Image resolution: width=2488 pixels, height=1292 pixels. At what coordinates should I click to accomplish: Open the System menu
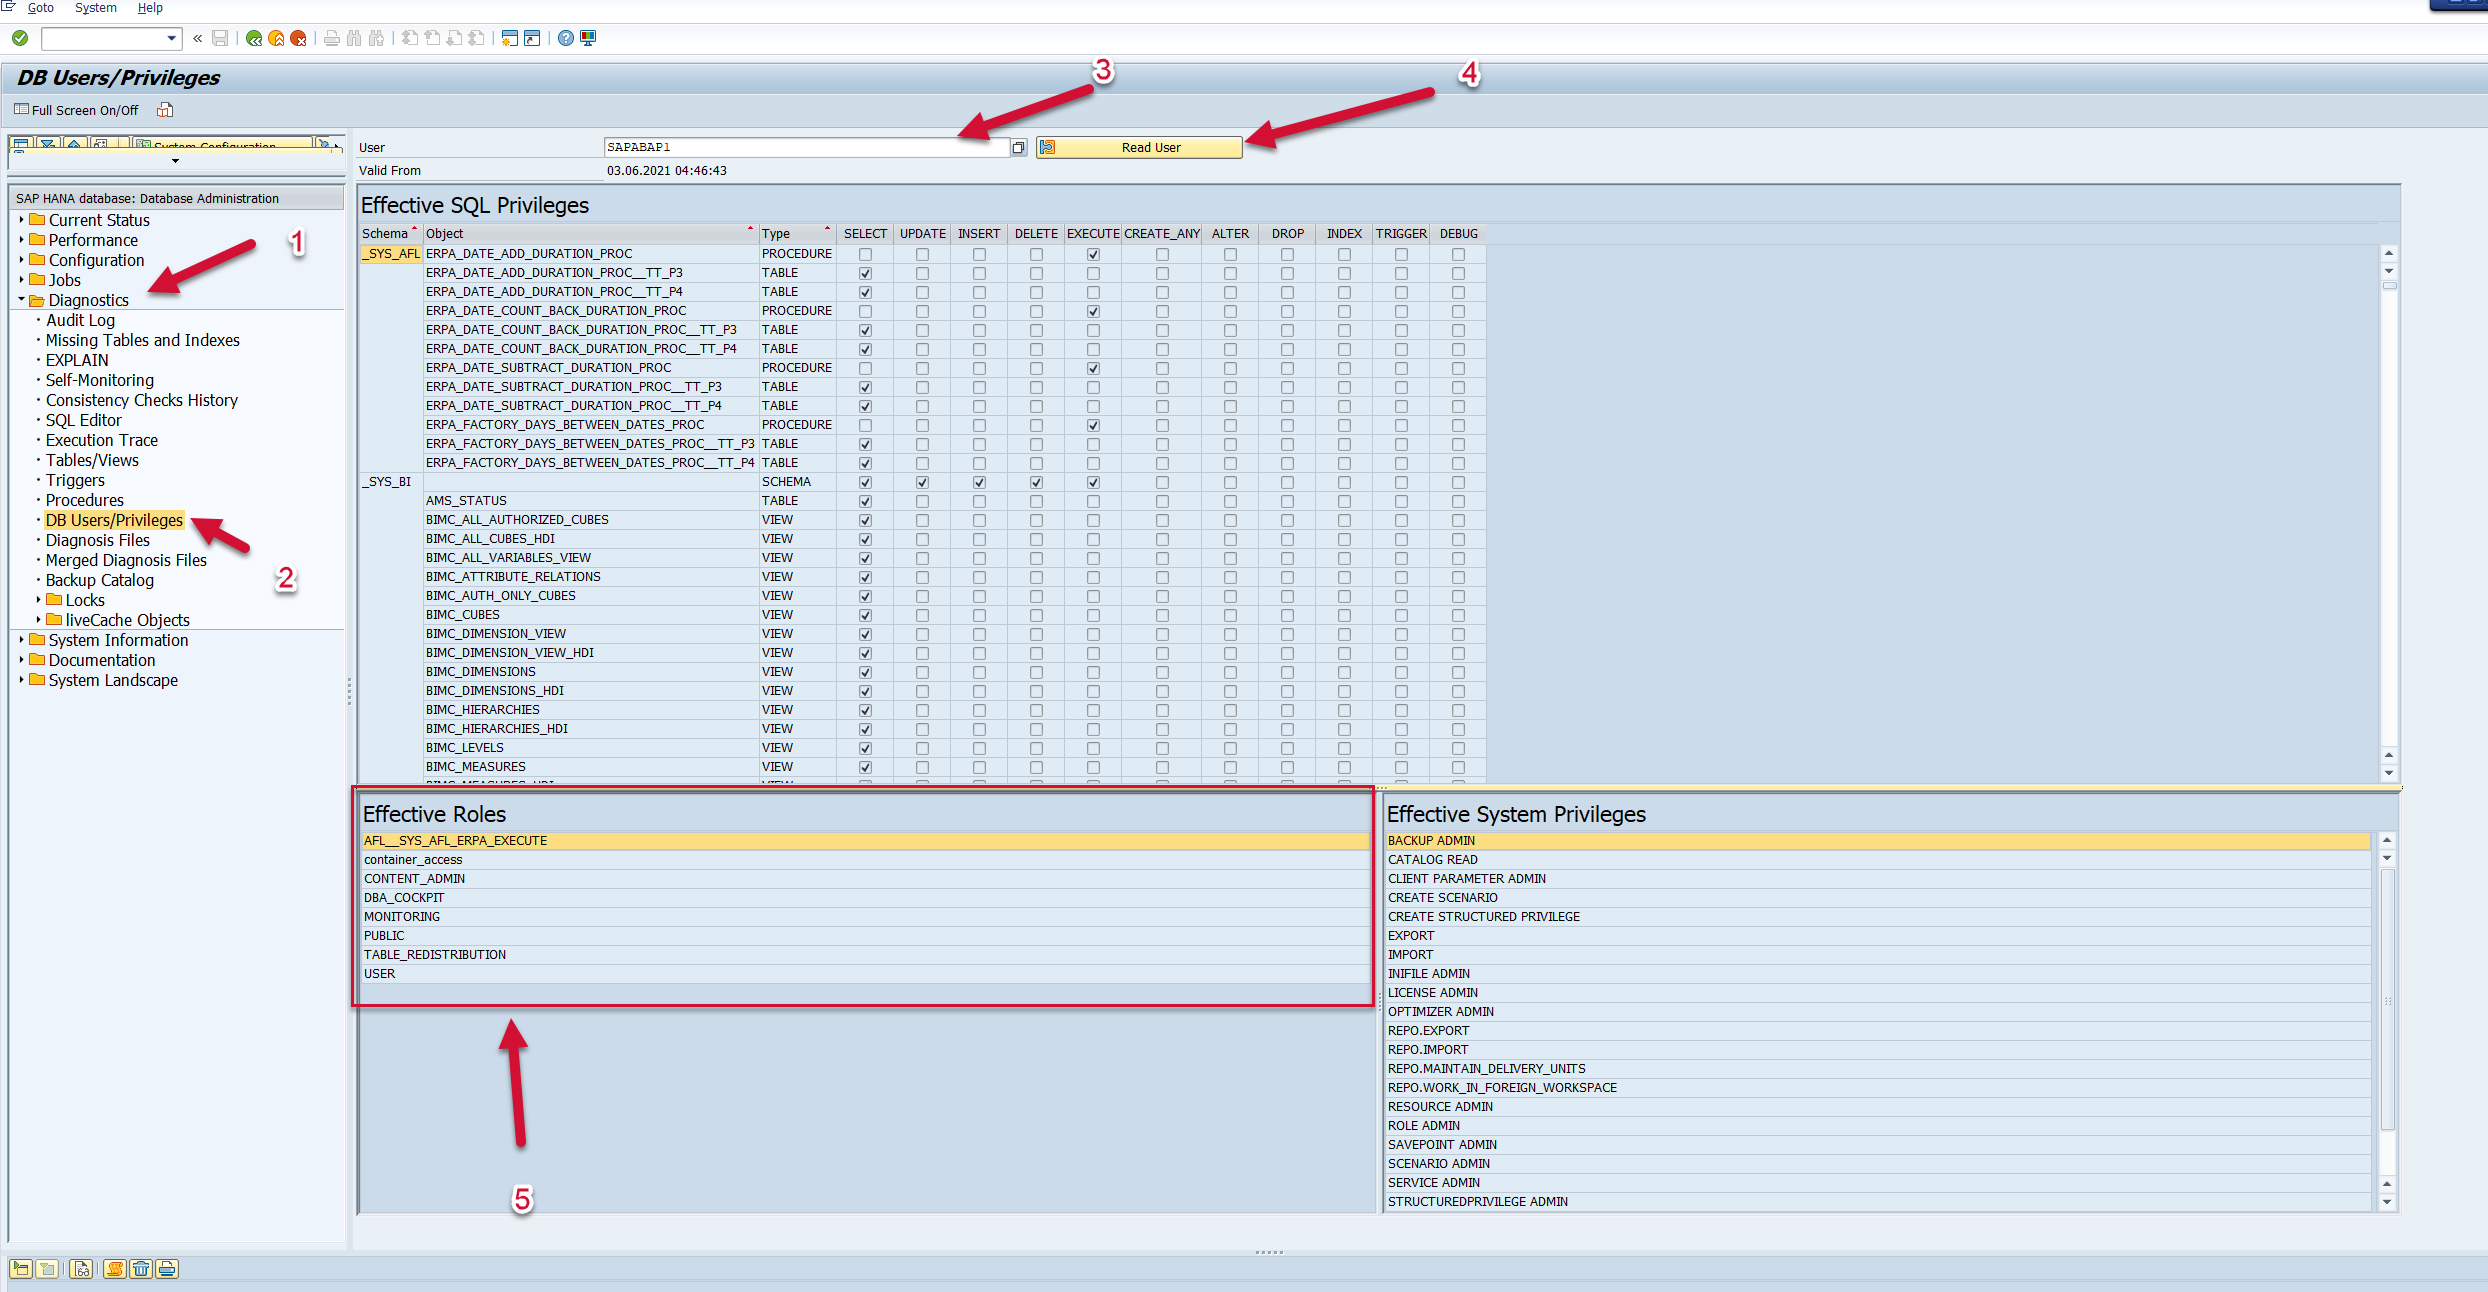tap(95, 8)
